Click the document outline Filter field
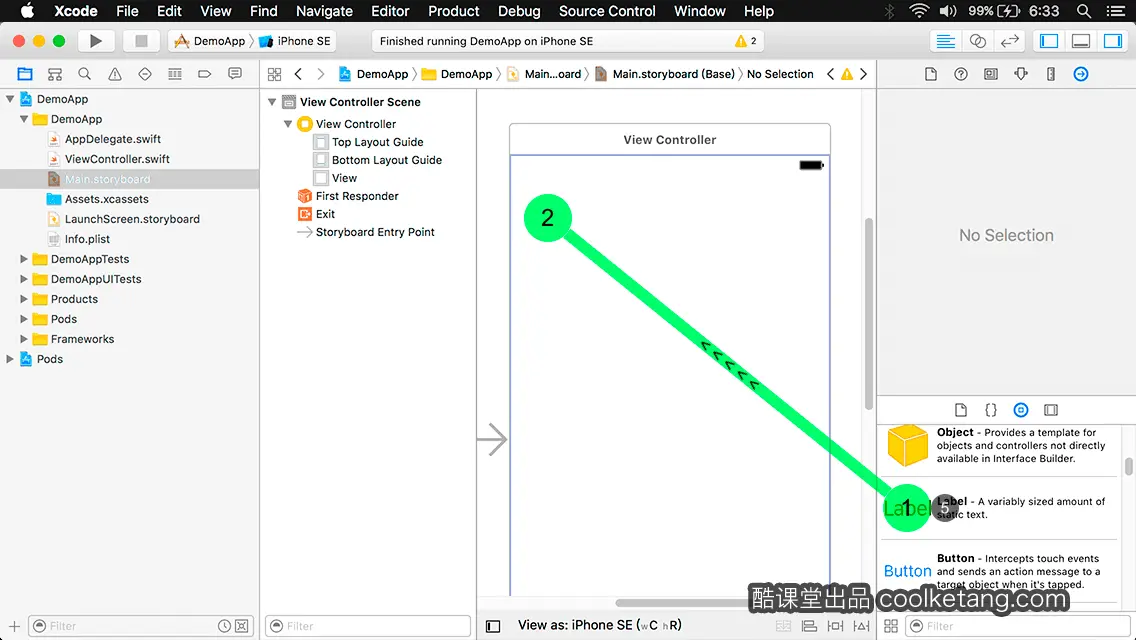The width and height of the screenshot is (1136, 640). [368, 626]
